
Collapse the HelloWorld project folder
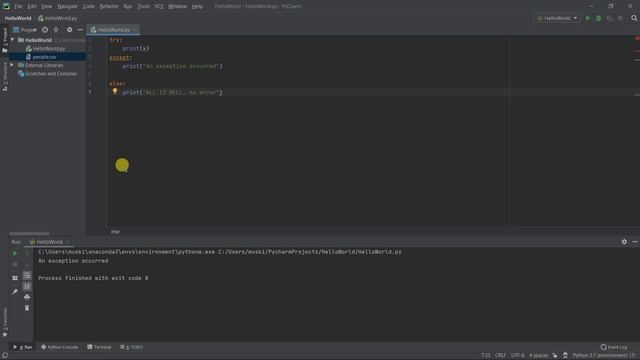pyautogui.click(x=13, y=40)
